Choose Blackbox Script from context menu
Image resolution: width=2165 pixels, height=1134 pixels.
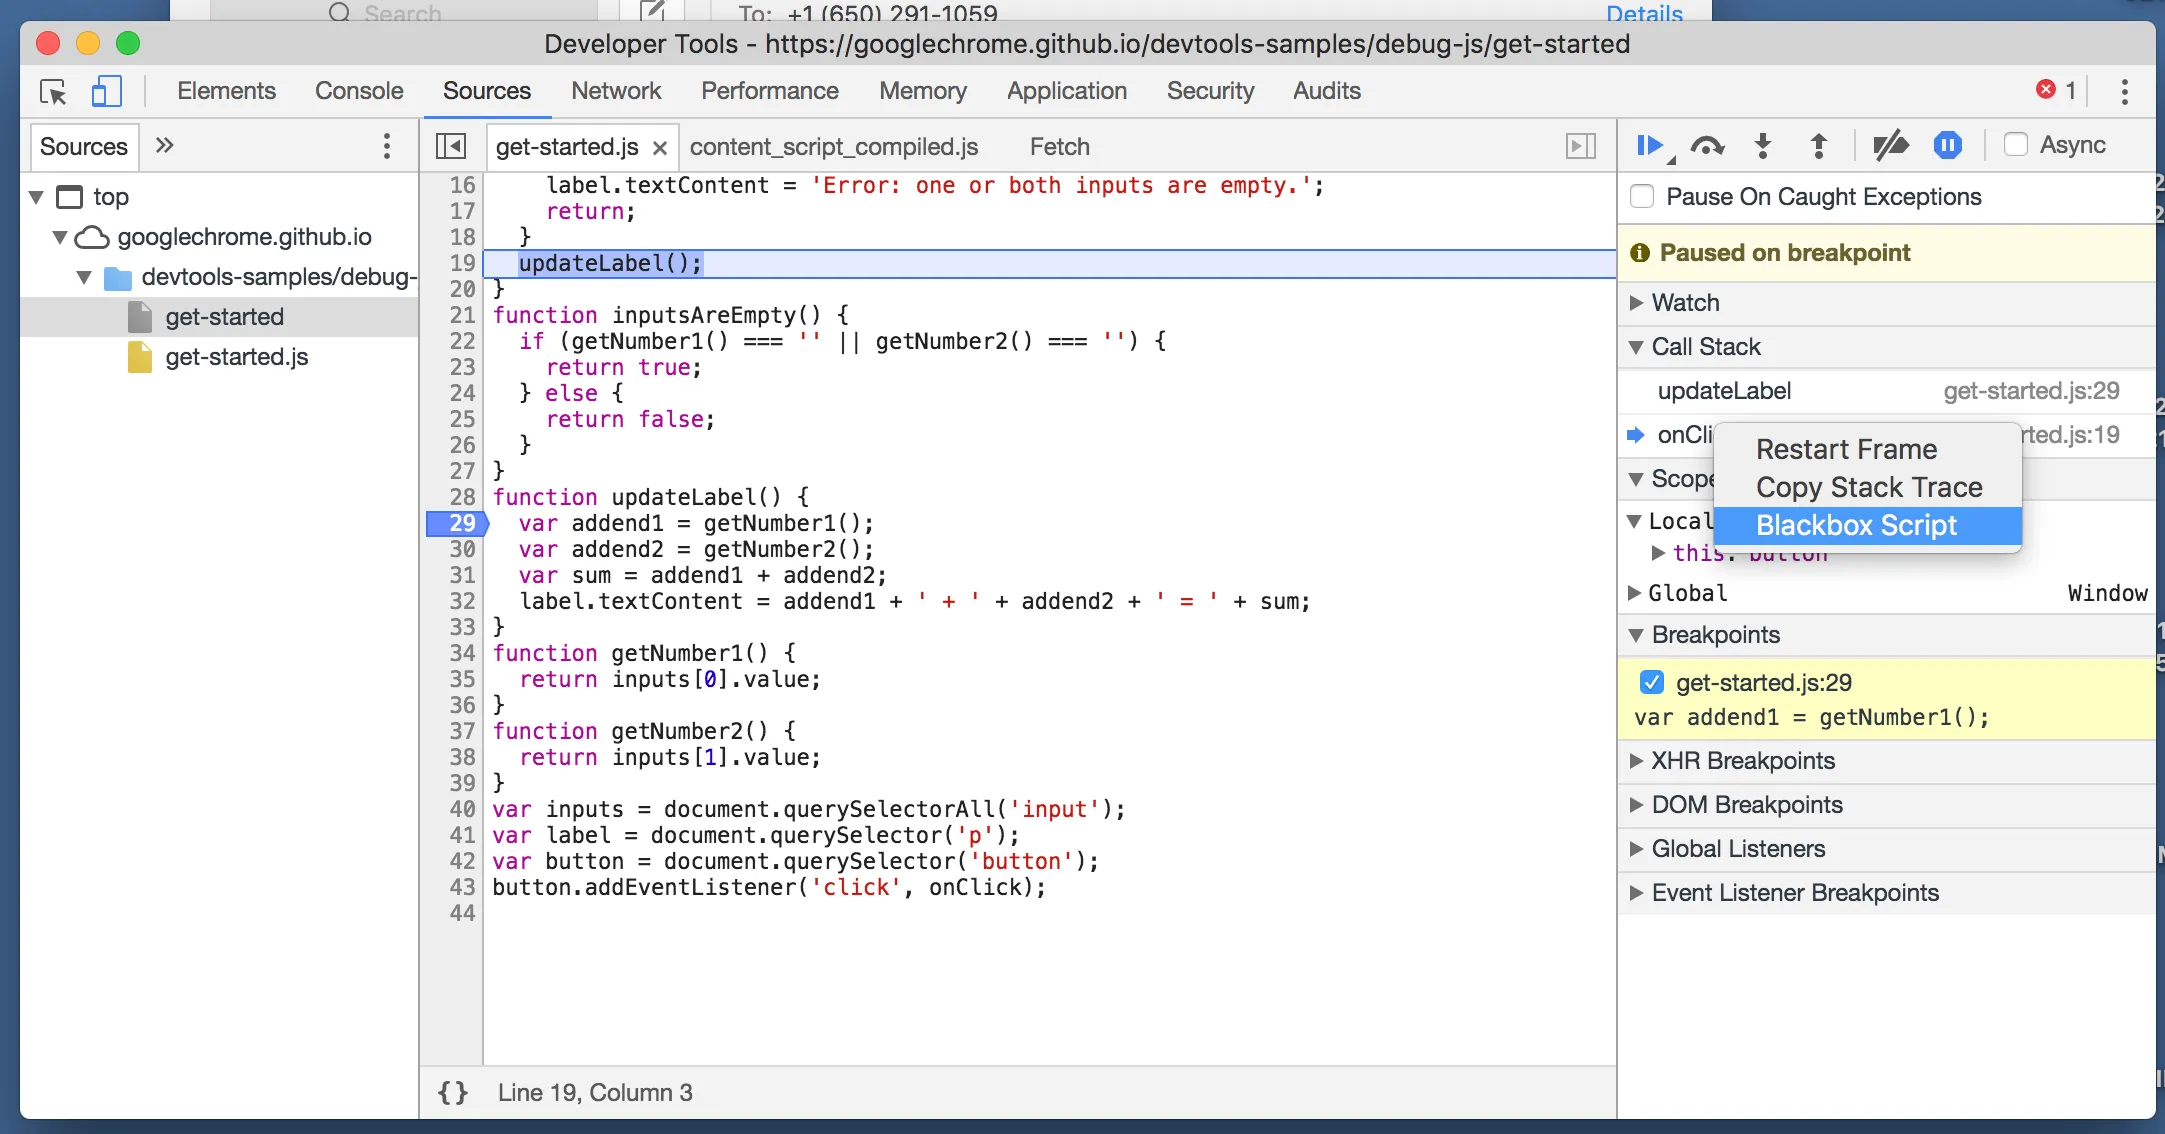pyautogui.click(x=1856, y=525)
